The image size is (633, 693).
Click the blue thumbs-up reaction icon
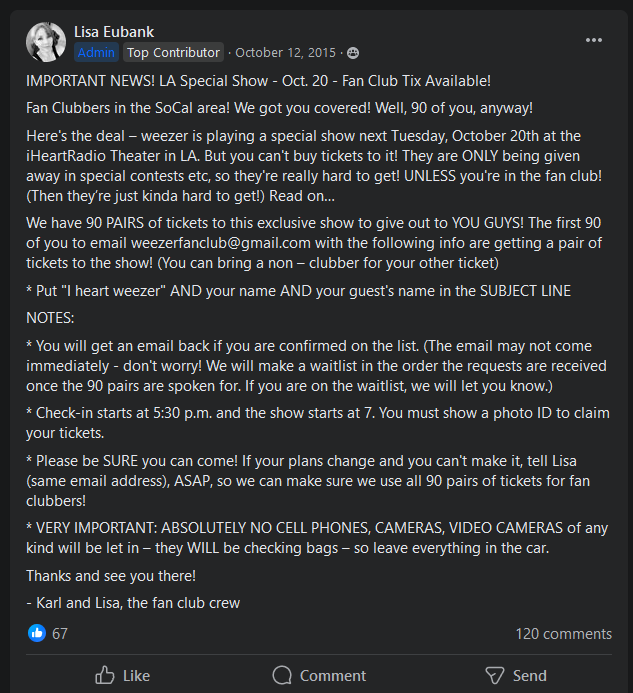point(37,633)
